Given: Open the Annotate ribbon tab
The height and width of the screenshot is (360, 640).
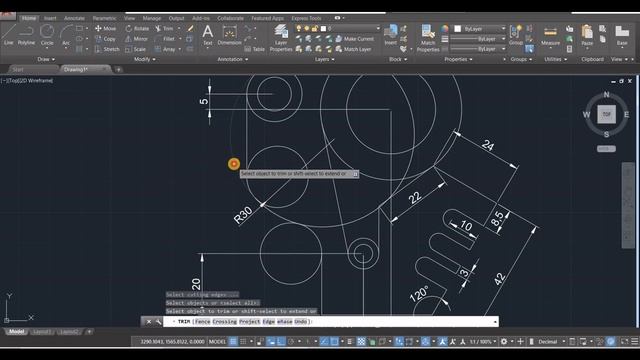Looking at the screenshot, I should pyautogui.click(x=74, y=18).
